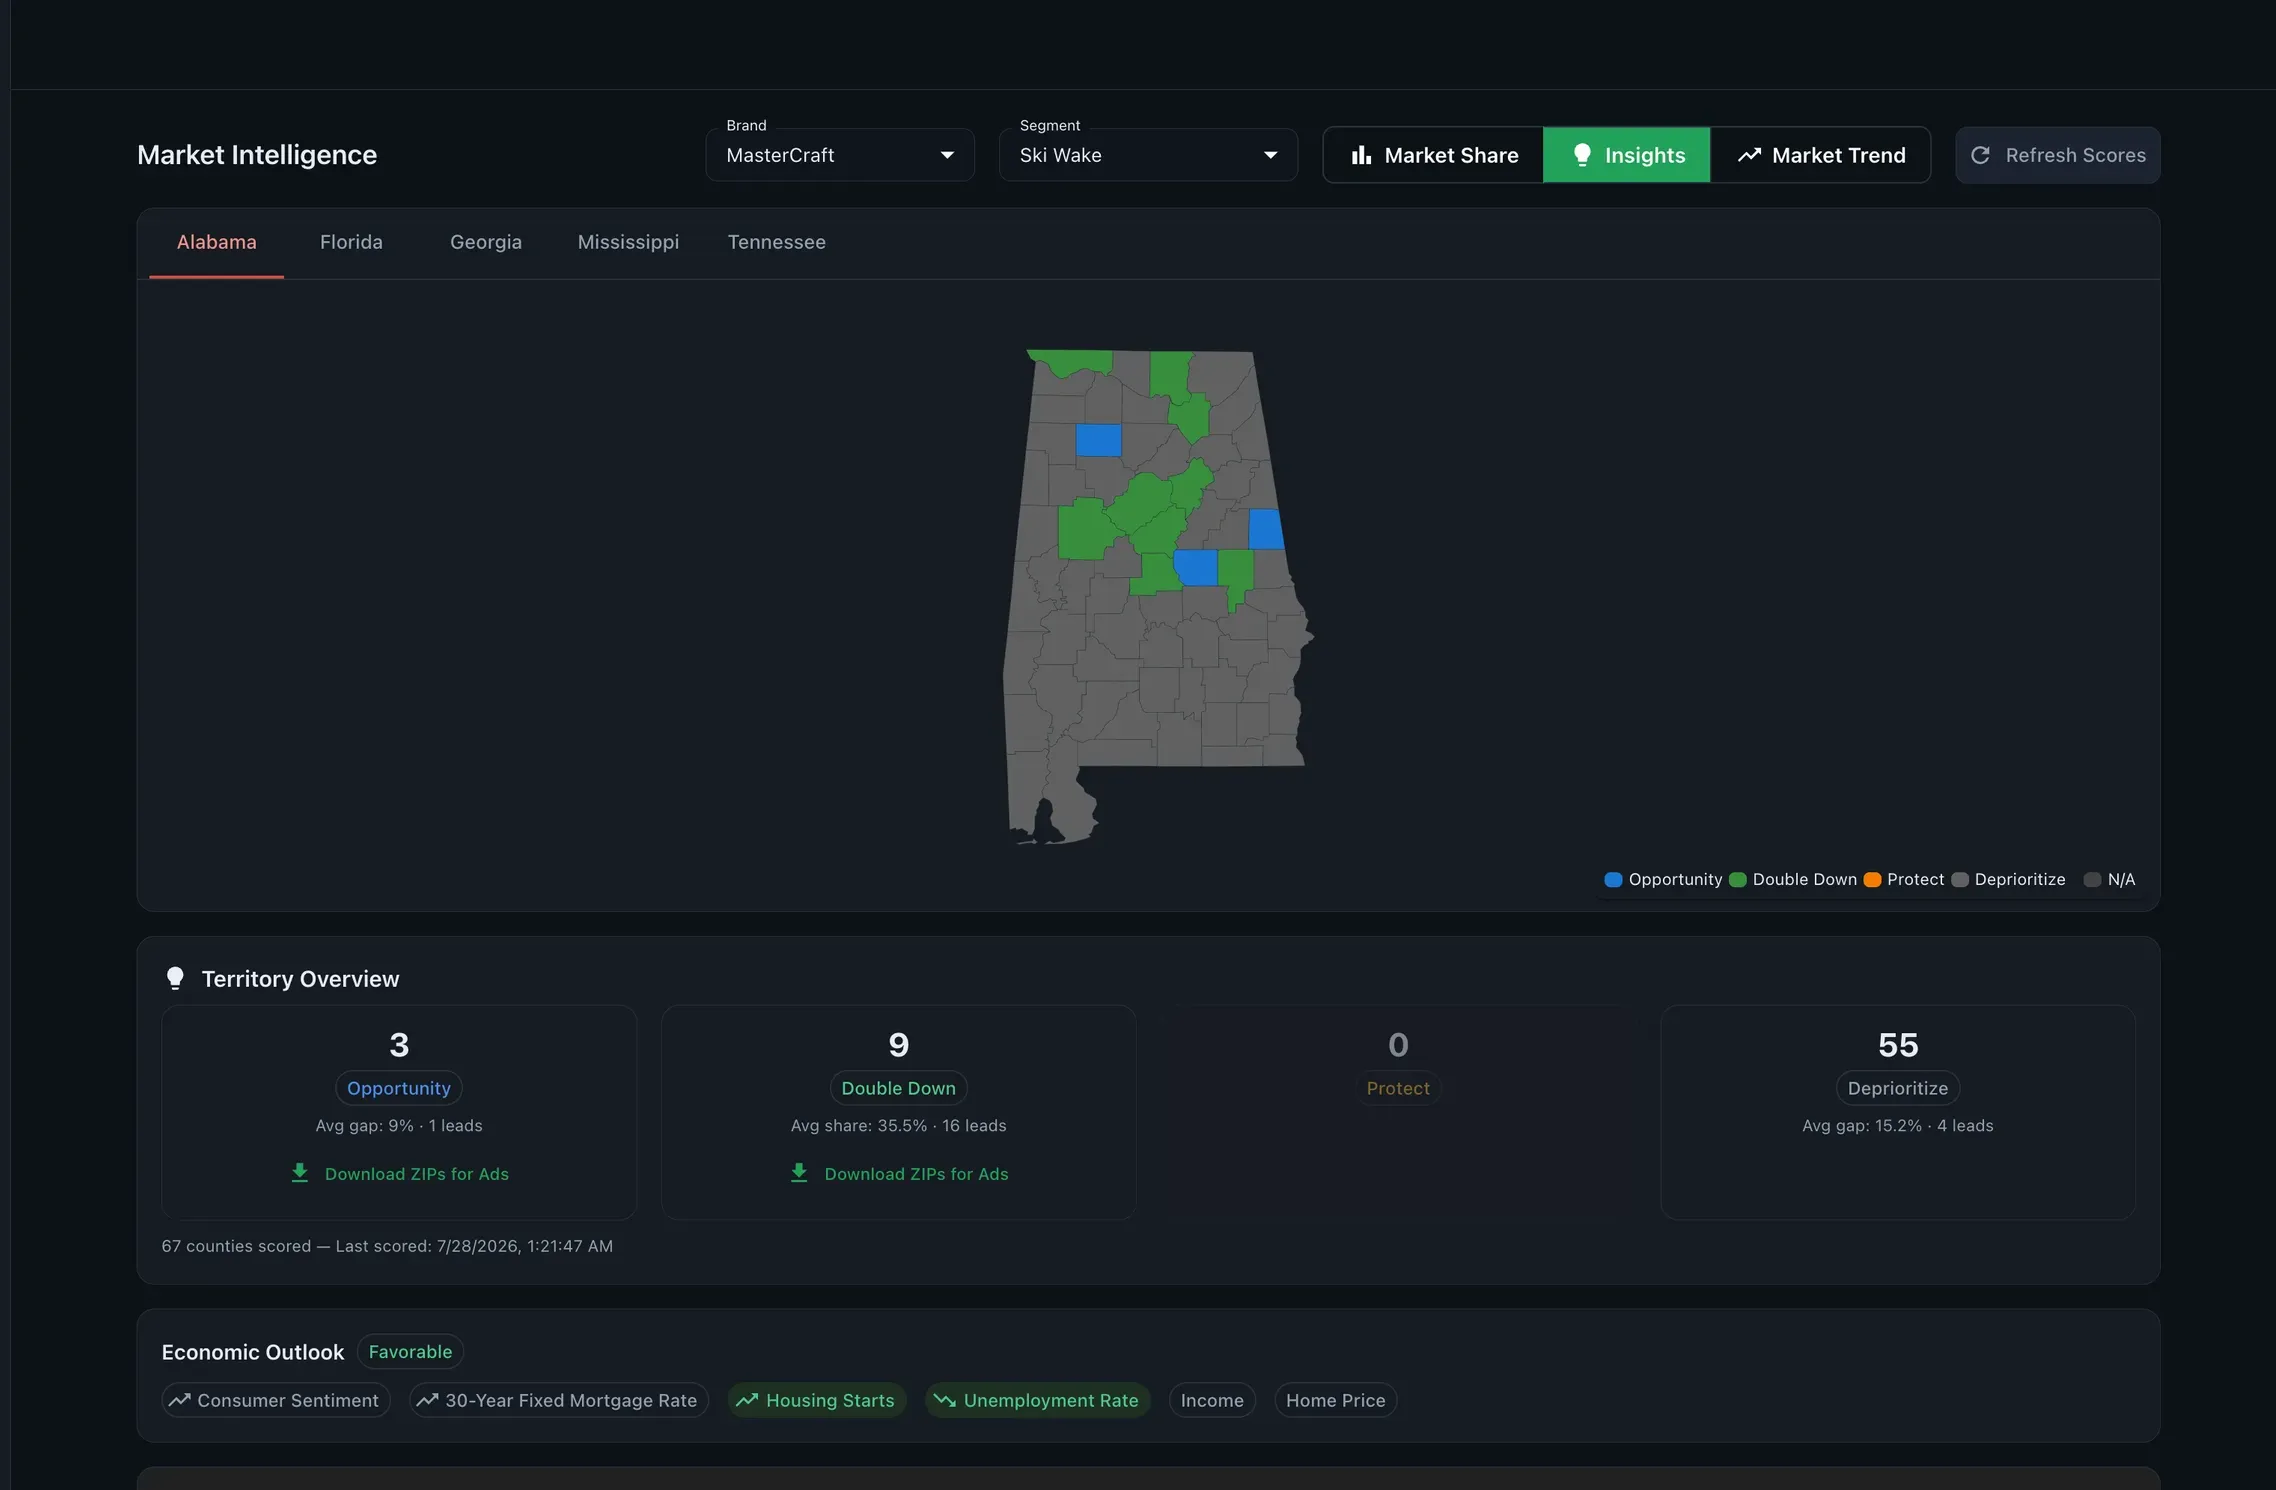Switch to the Market Trend view
The width and height of the screenshot is (2276, 1490).
pos(1820,155)
